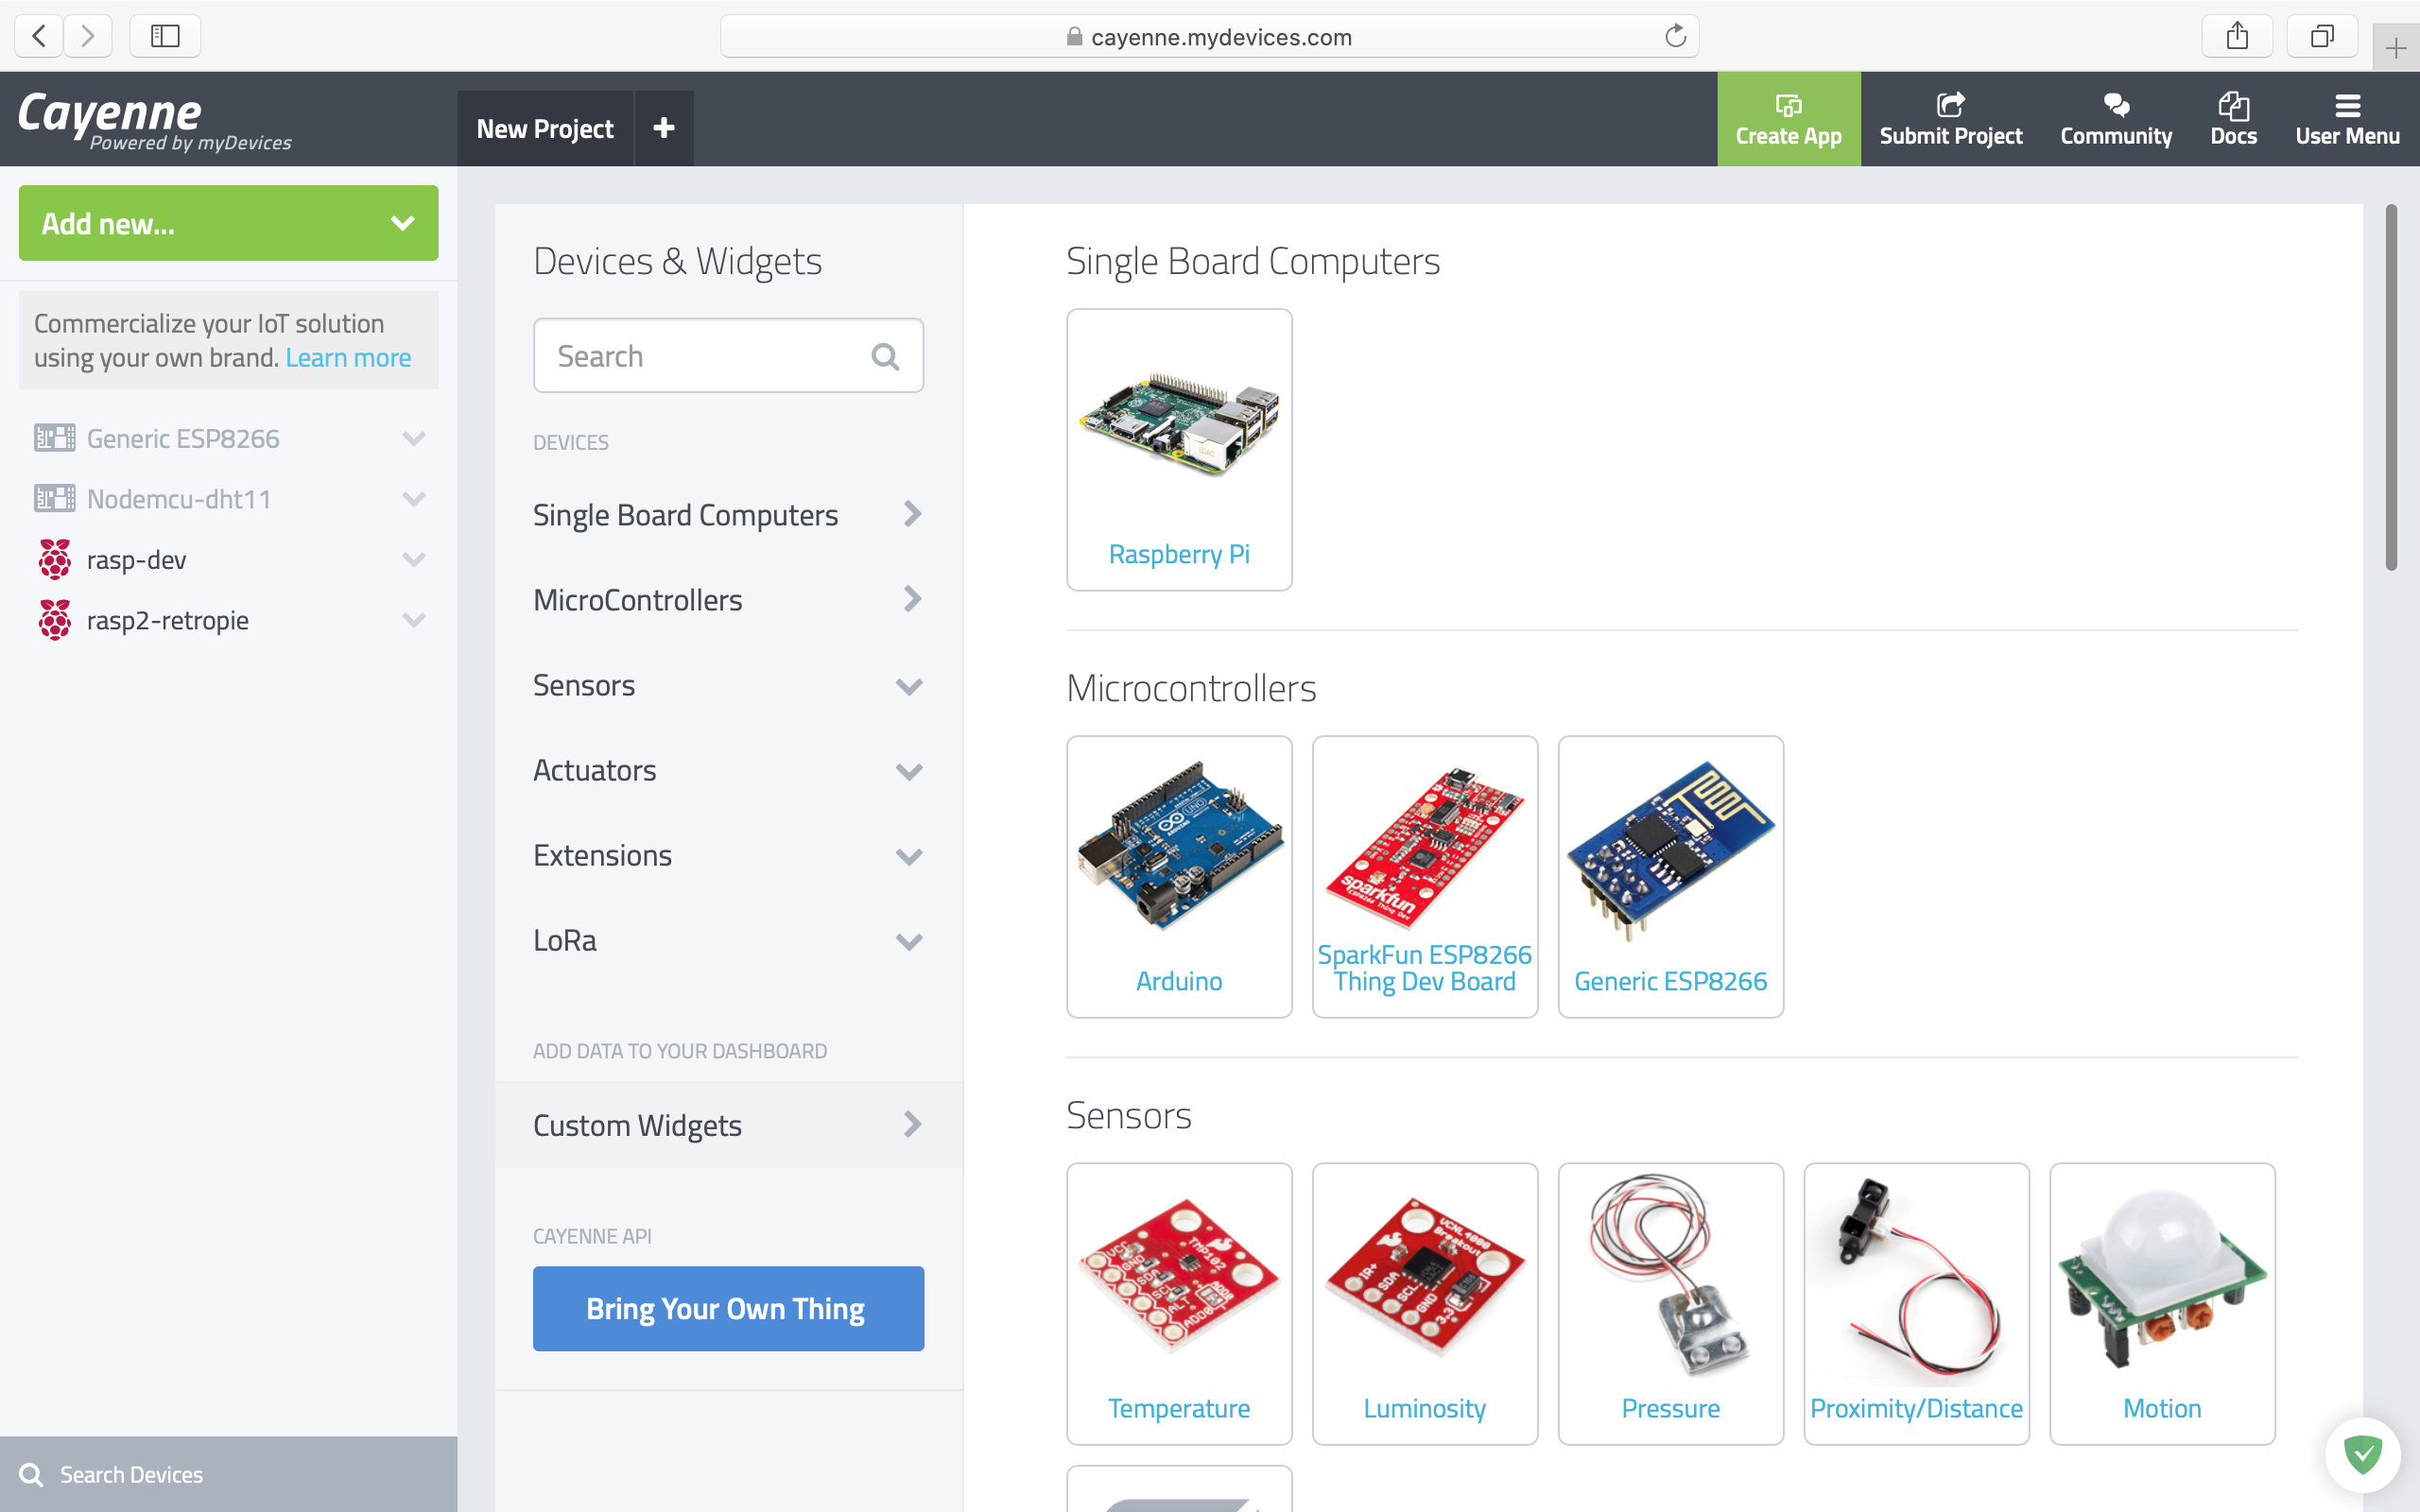The height and width of the screenshot is (1512, 2420).
Task: Click the green shield badge icon
Action: click(2362, 1454)
